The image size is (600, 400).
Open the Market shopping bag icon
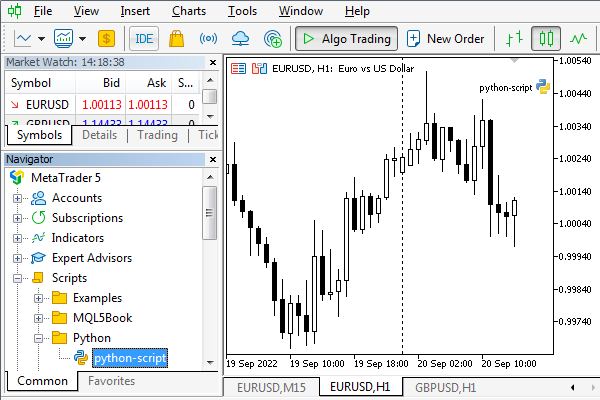[176, 39]
